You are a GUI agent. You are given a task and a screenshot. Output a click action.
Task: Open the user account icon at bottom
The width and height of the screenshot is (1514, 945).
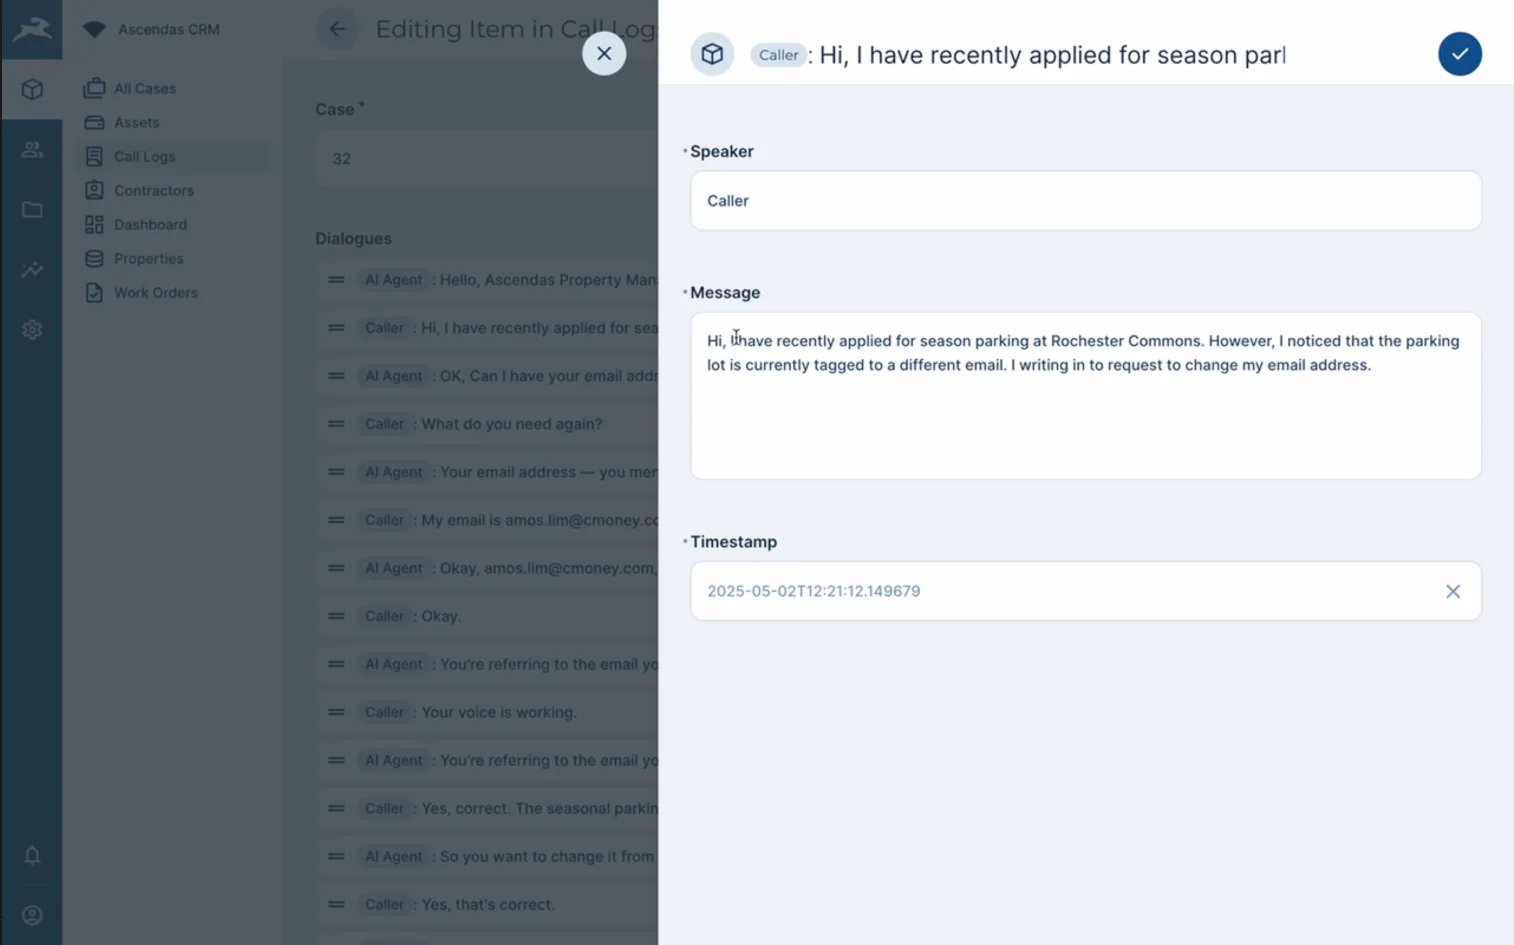click(32, 915)
